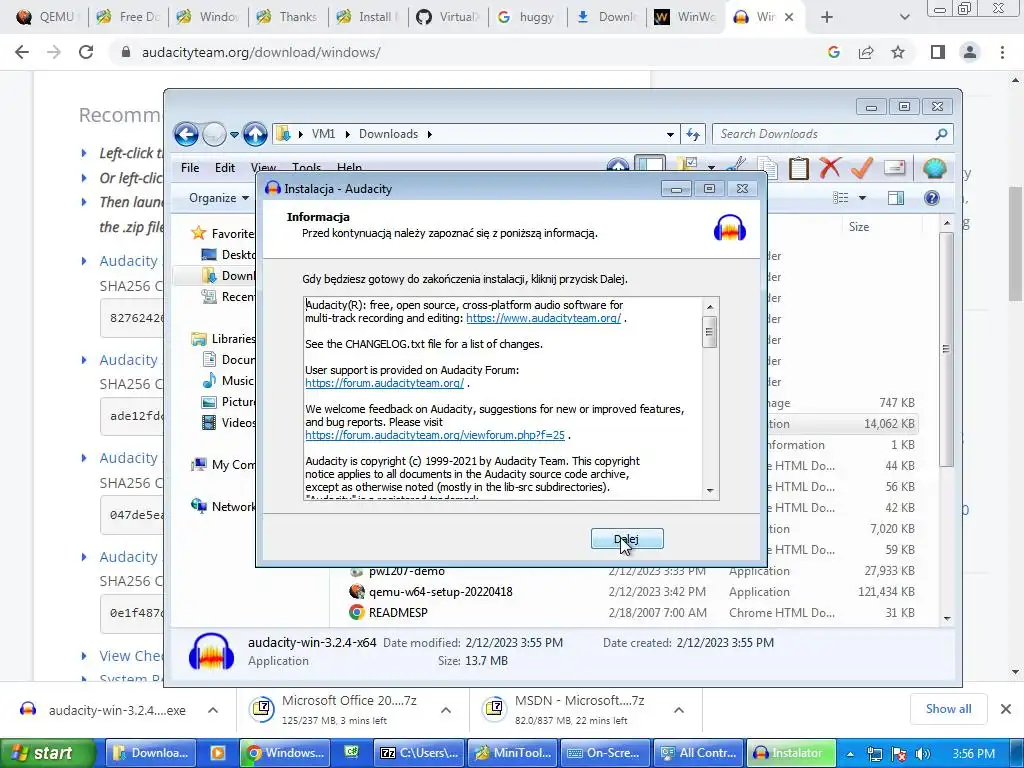Expand the arrow after the Downloads breadcrumb
The width and height of the screenshot is (1024, 768).
point(430,134)
